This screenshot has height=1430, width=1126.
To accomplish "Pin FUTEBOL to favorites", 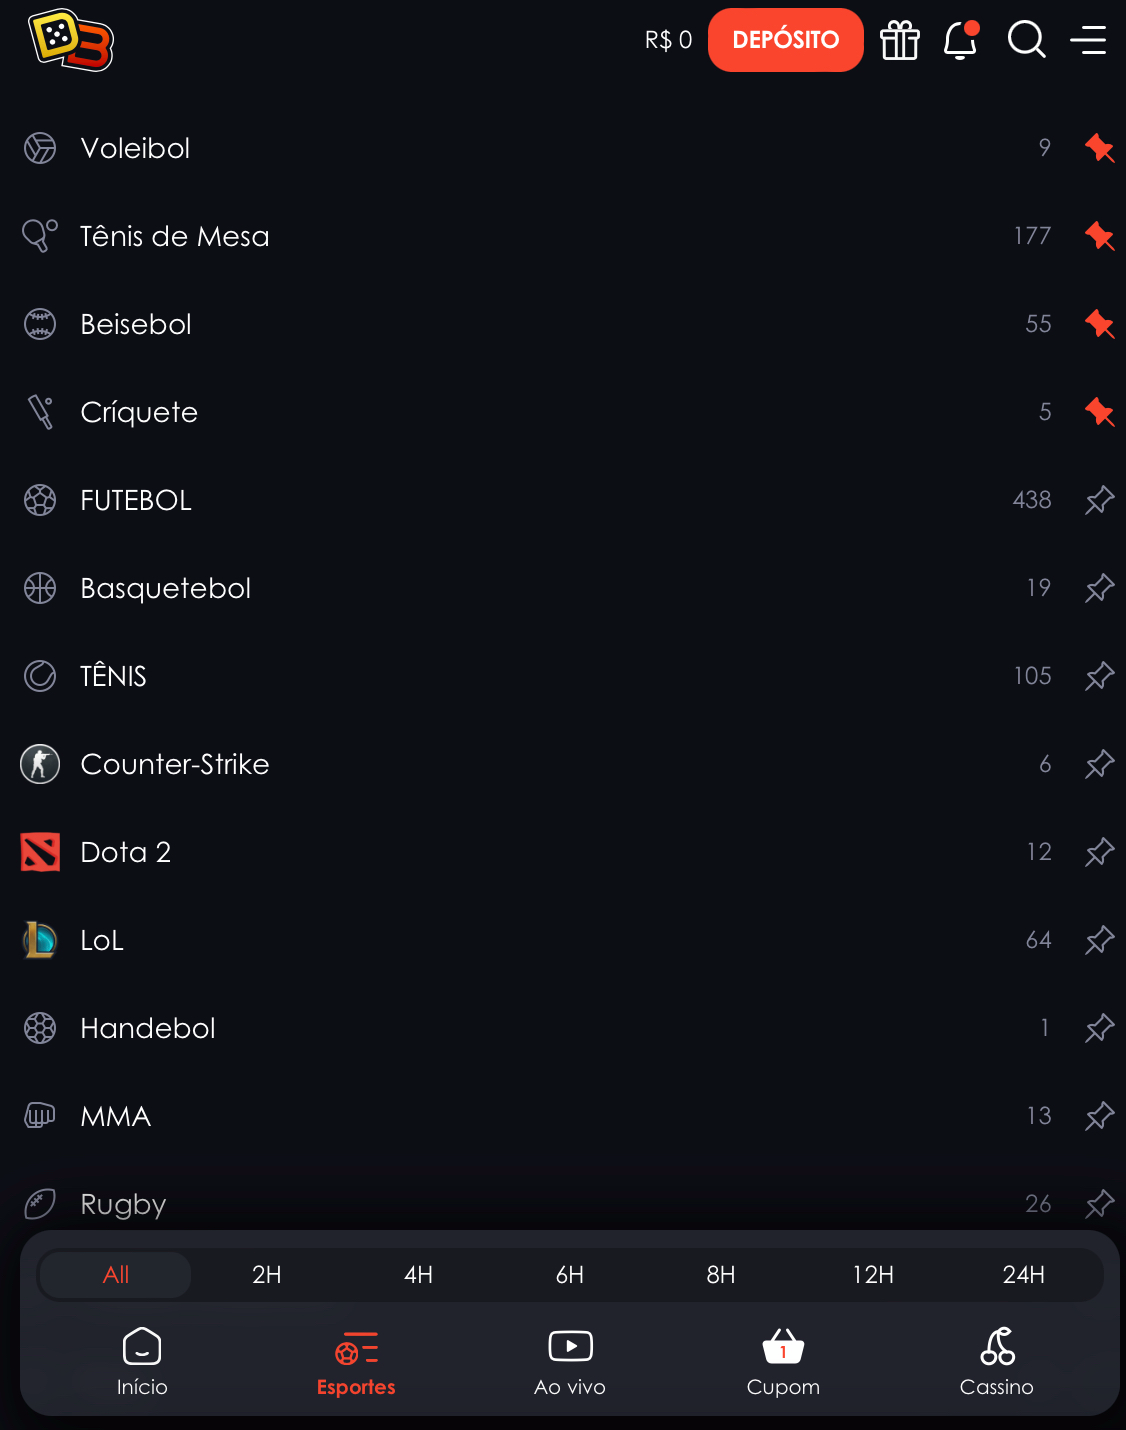I will (x=1099, y=500).
